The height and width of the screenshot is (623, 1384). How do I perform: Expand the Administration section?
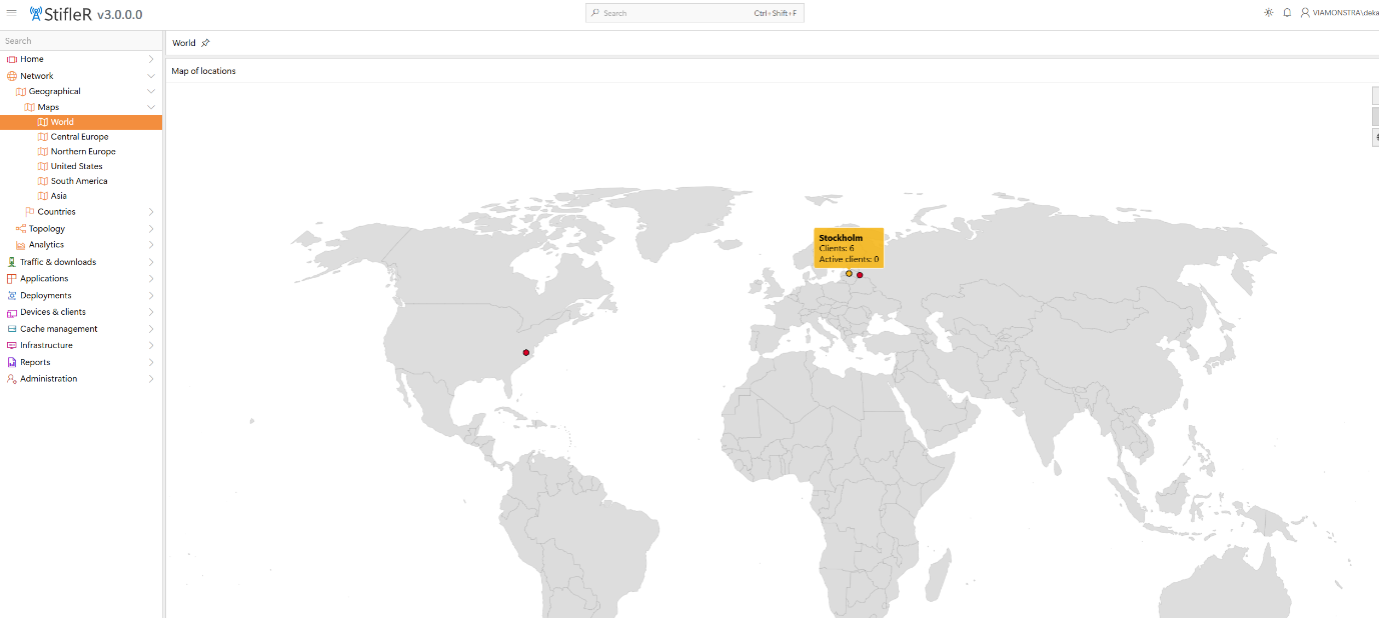[x=151, y=378]
